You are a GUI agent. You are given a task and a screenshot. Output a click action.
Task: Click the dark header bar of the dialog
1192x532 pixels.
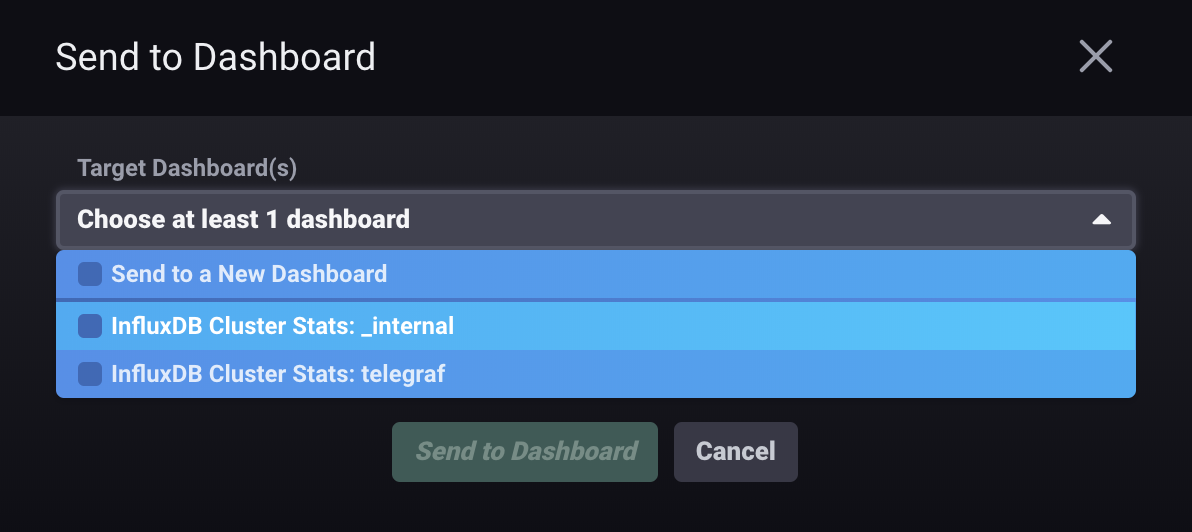(x=700, y=57)
